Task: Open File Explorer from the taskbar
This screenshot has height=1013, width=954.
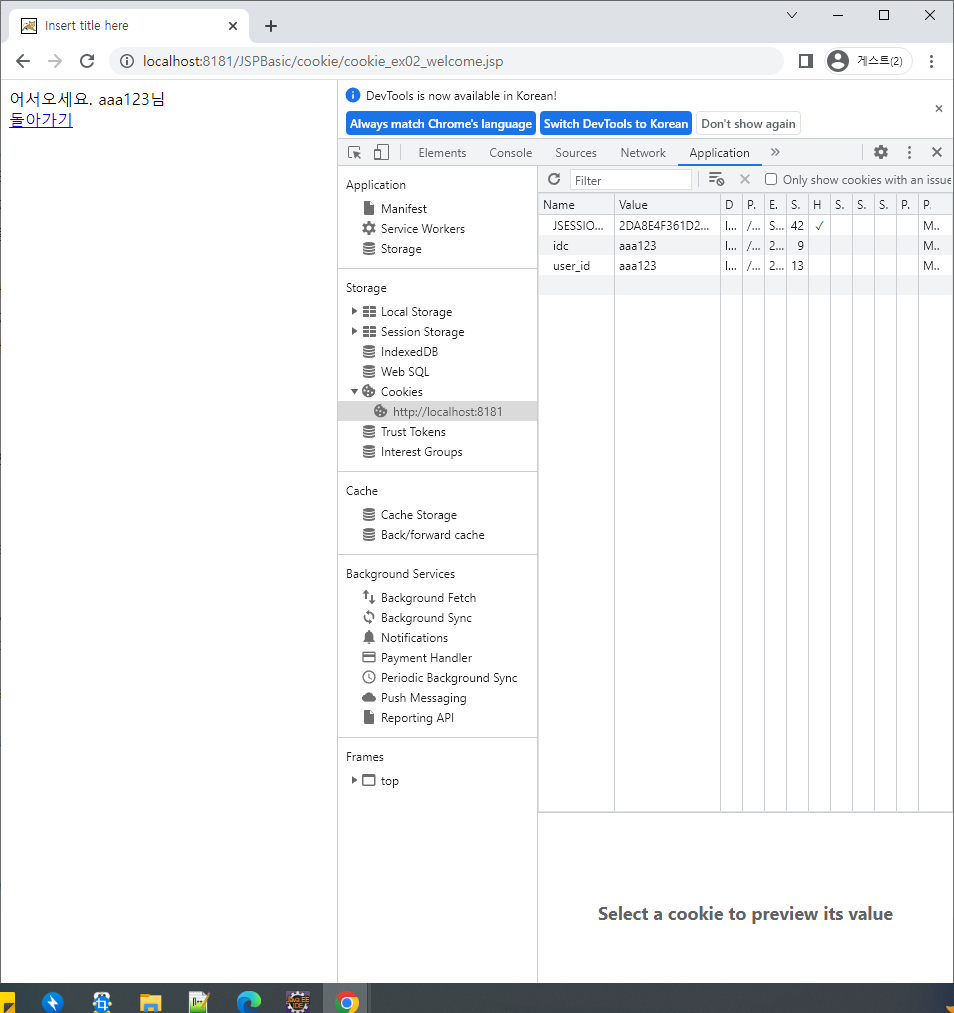Action: point(150,1001)
